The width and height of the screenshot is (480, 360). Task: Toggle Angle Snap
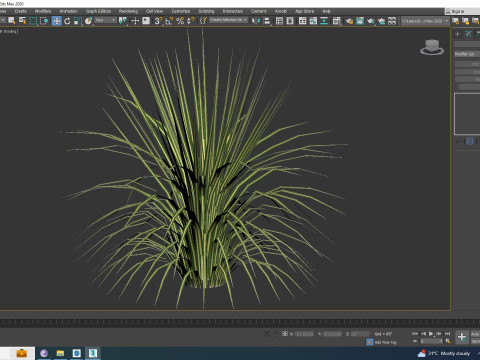coord(169,21)
